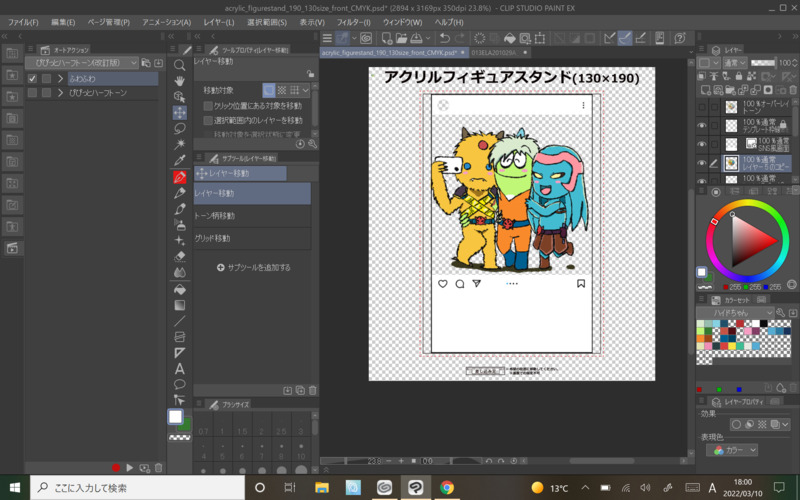Select the Gradient tool
This screenshot has width=800, height=500.
pyautogui.click(x=180, y=305)
